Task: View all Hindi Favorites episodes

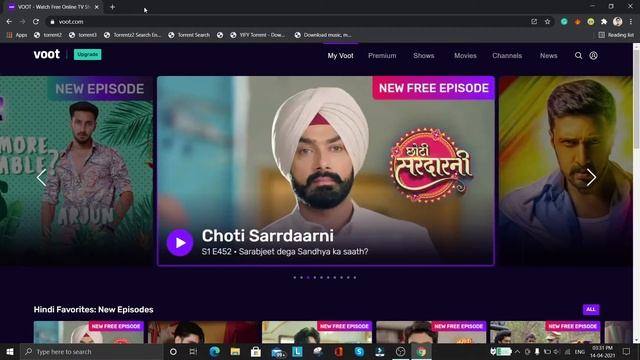Action: 591,309
